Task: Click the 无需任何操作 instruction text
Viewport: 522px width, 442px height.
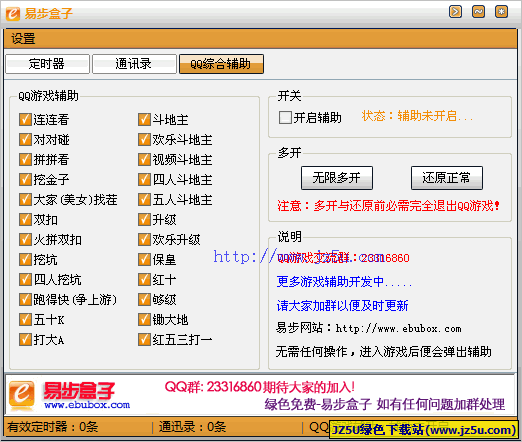Action: click(383, 352)
